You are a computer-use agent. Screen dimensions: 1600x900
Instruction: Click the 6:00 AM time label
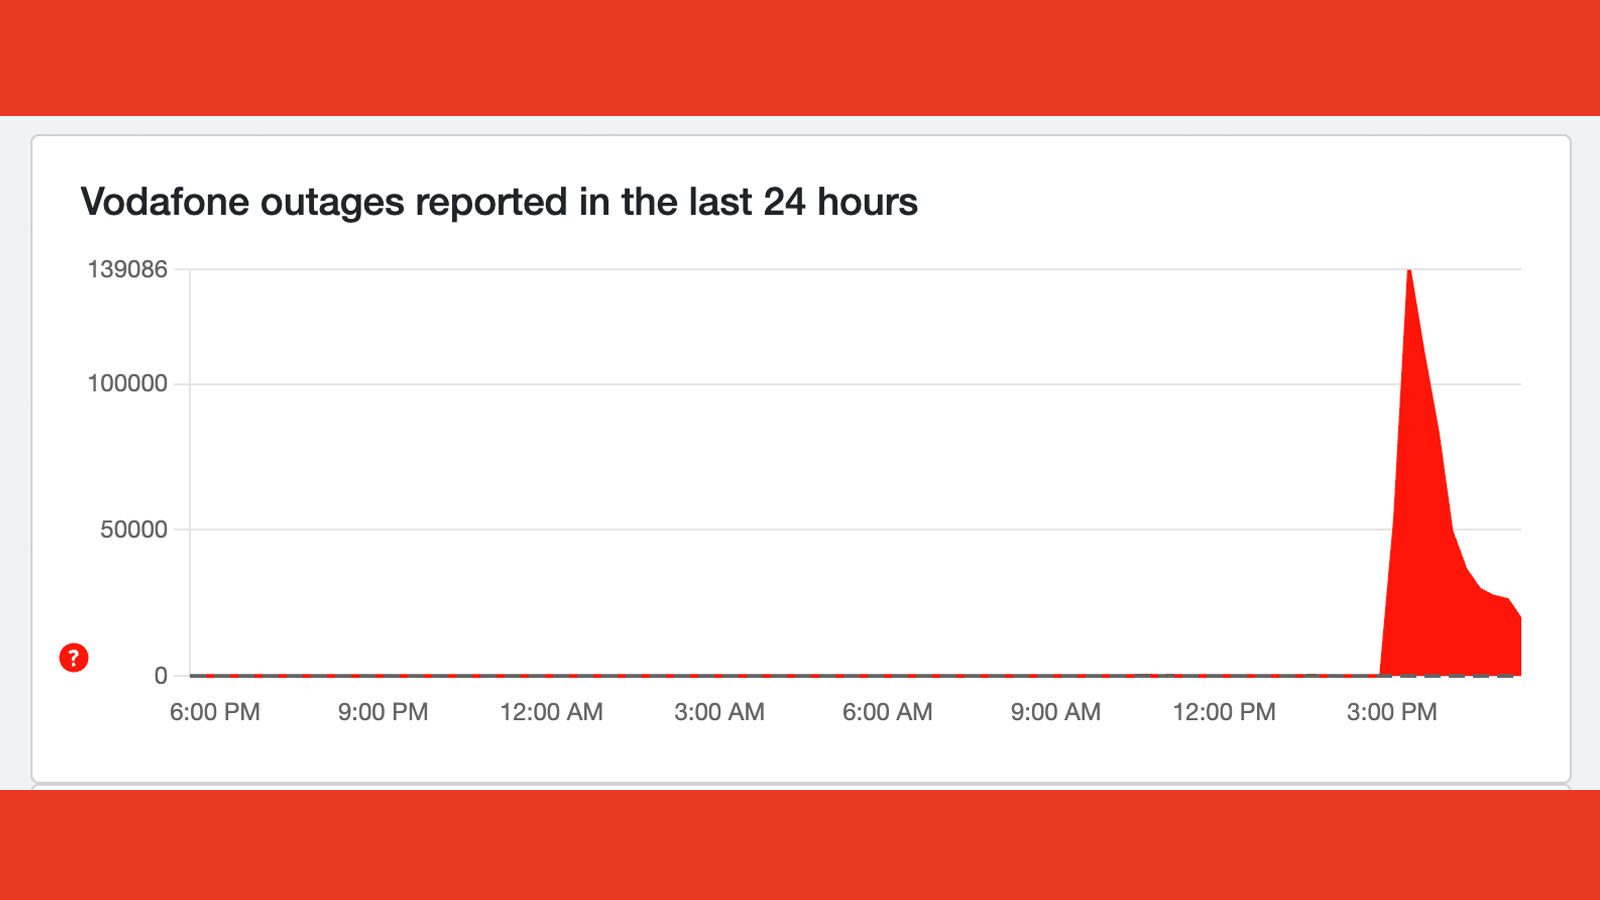tap(887, 712)
